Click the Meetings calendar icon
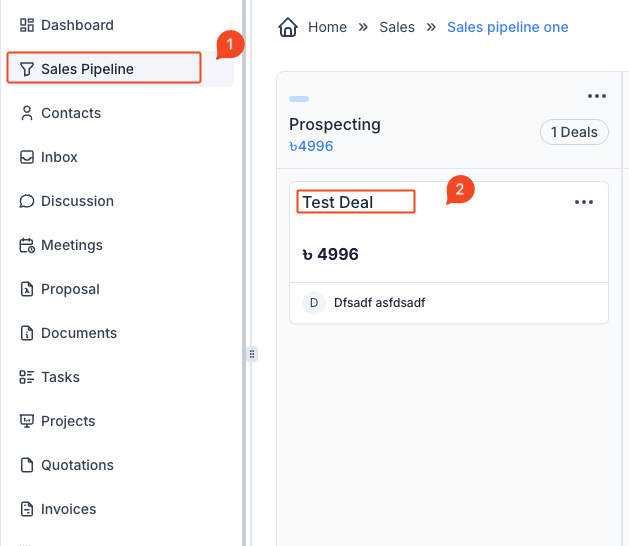 pos(27,245)
